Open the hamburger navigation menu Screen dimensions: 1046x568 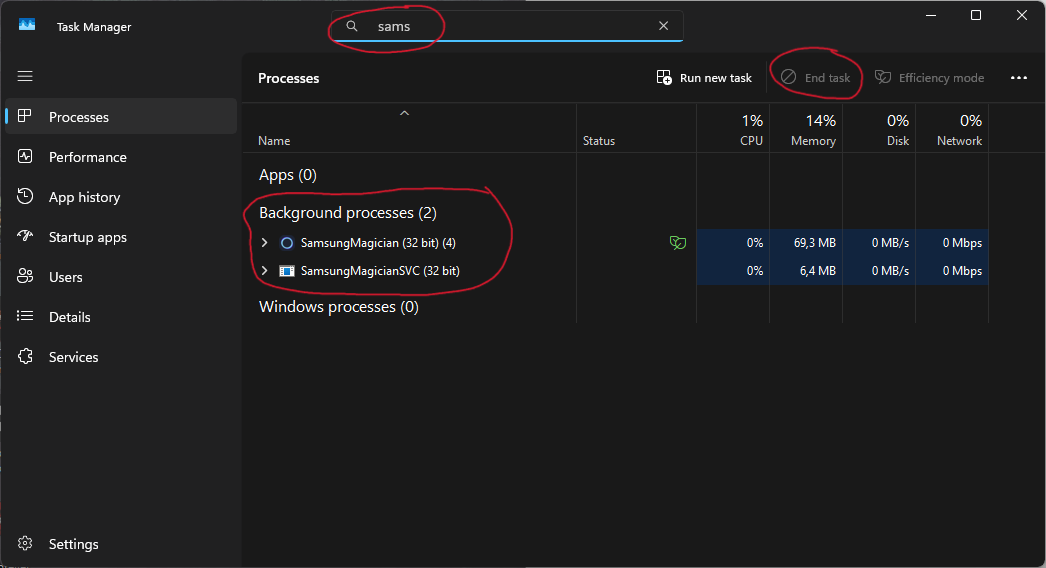pos(25,76)
